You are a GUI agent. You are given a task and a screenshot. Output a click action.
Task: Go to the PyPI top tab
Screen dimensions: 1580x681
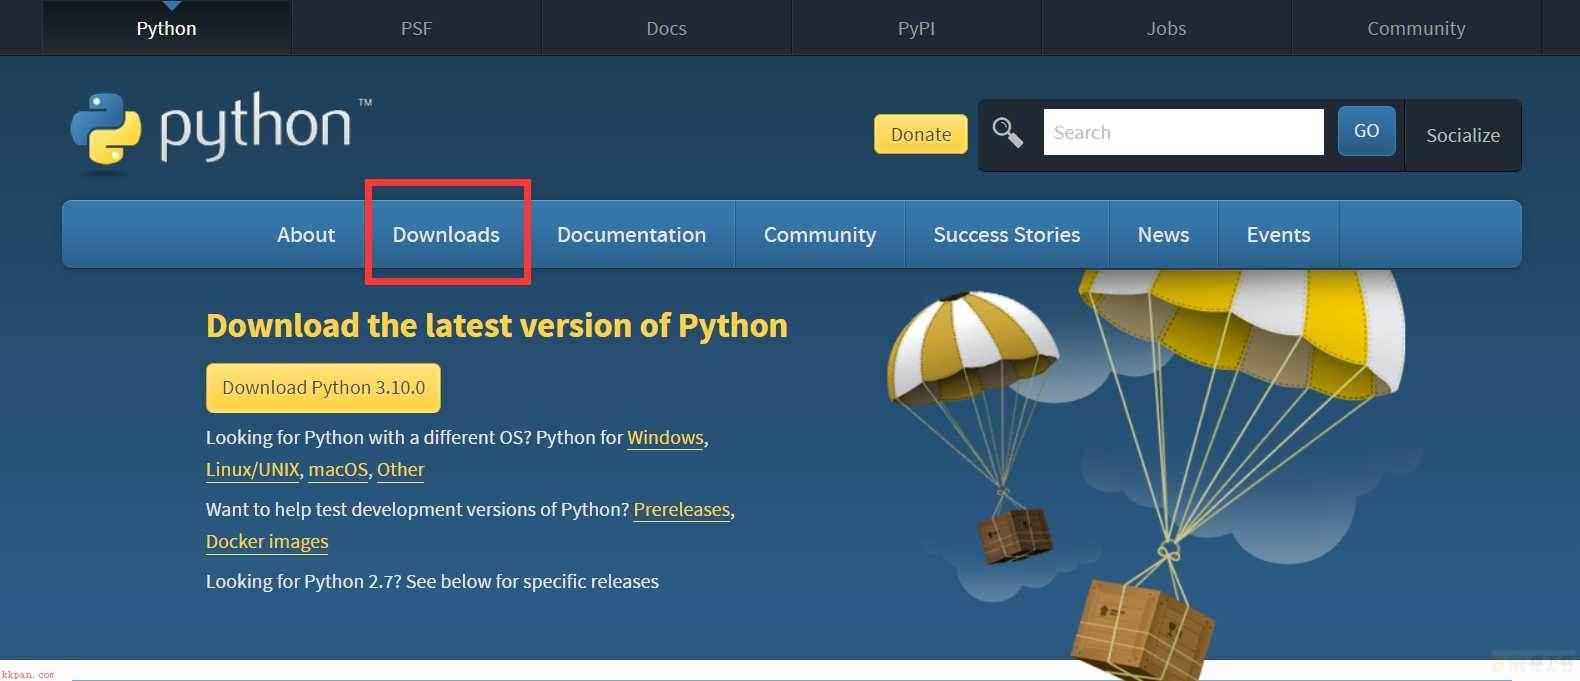pyautogui.click(x=916, y=28)
